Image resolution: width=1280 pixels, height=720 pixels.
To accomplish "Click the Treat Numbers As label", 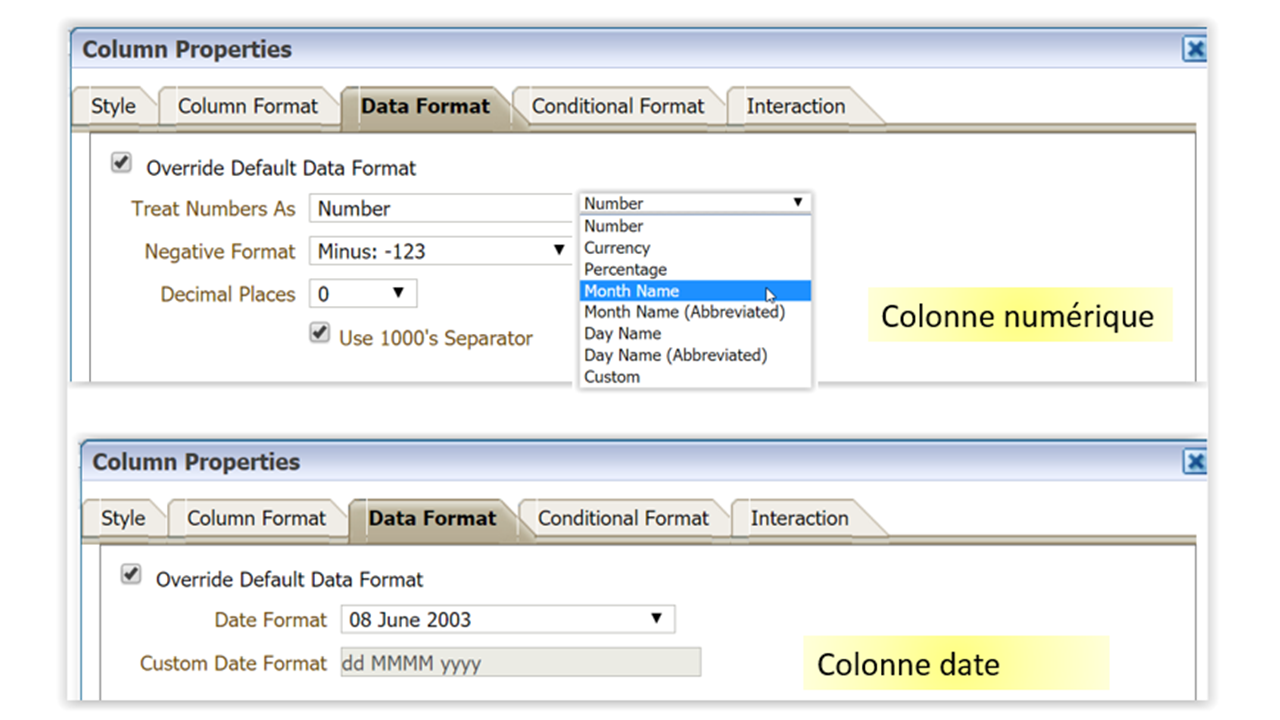I will (x=213, y=209).
